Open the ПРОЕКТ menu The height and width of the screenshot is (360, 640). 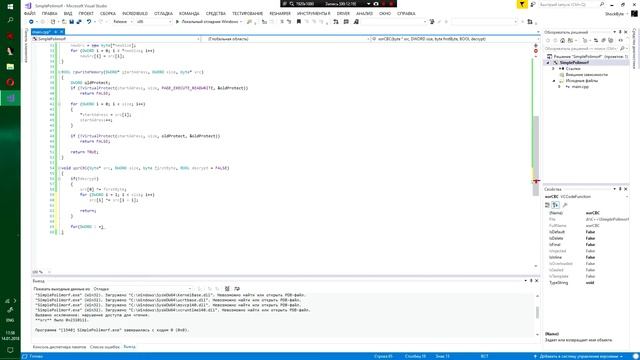(86, 13)
